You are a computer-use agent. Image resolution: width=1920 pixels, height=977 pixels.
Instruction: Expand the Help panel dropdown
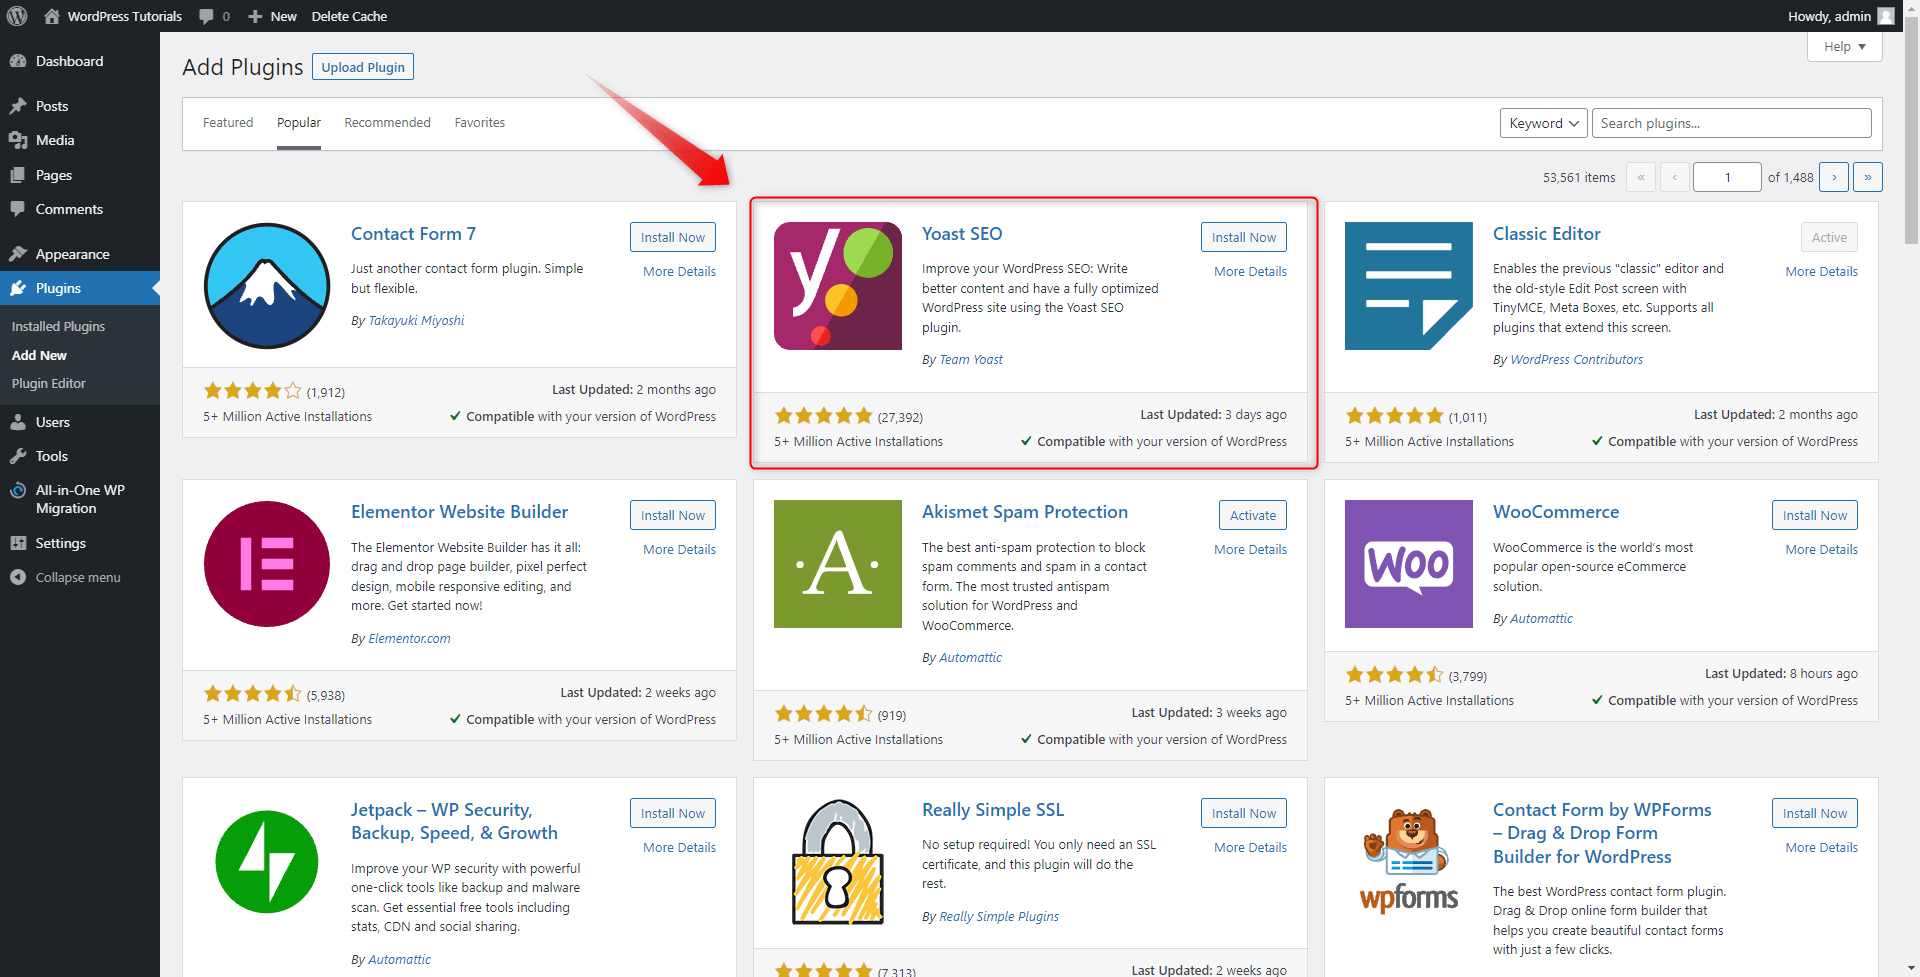(1845, 46)
